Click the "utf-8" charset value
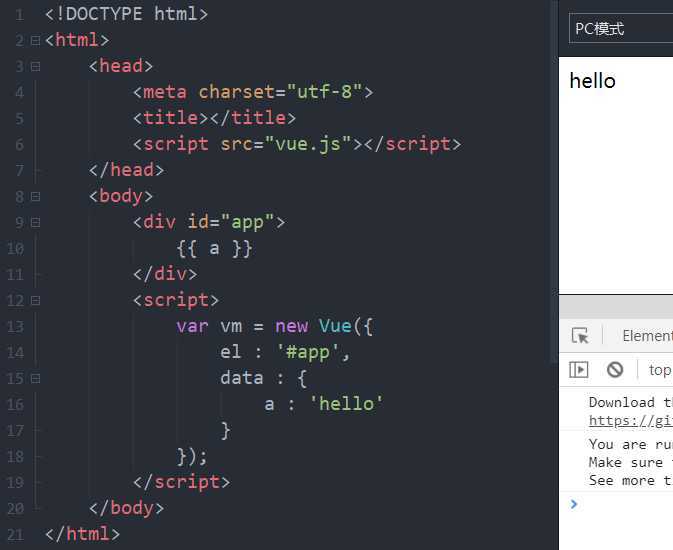 pyautogui.click(x=324, y=92)
